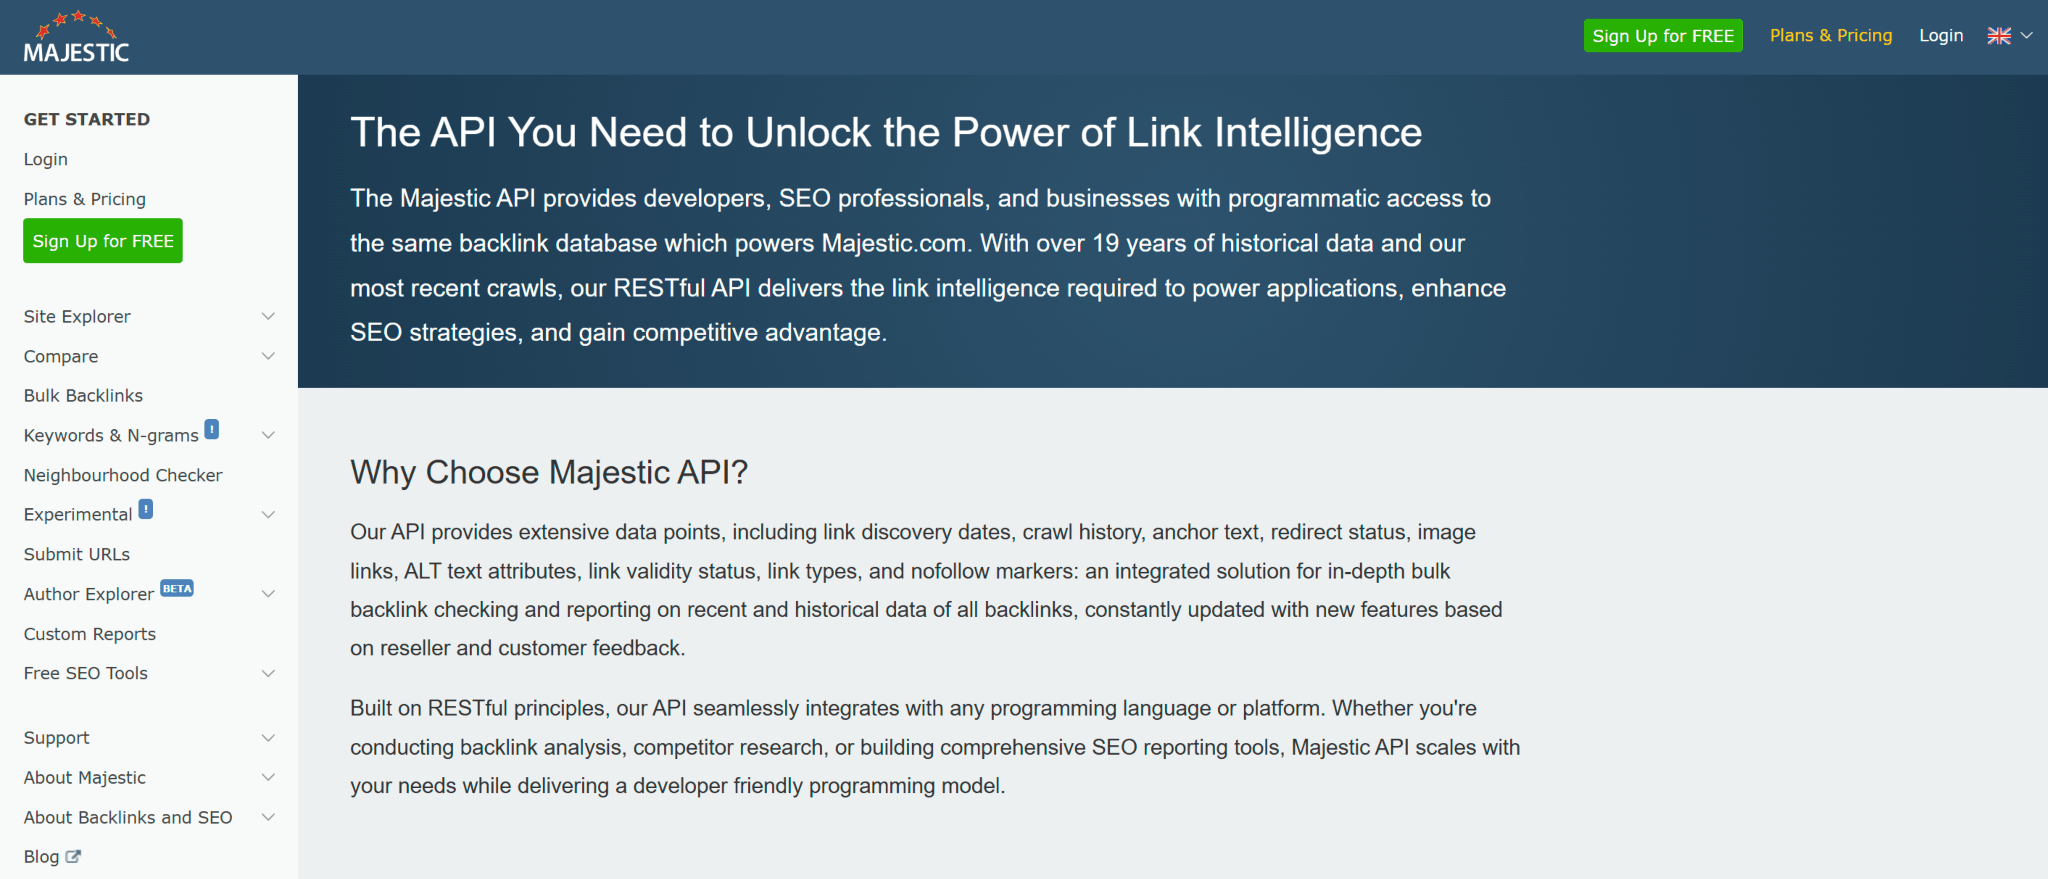Expand the Author Explorer chevron
The height and width of the screenshot is (879, 2048).
click(x=268, y=594)
